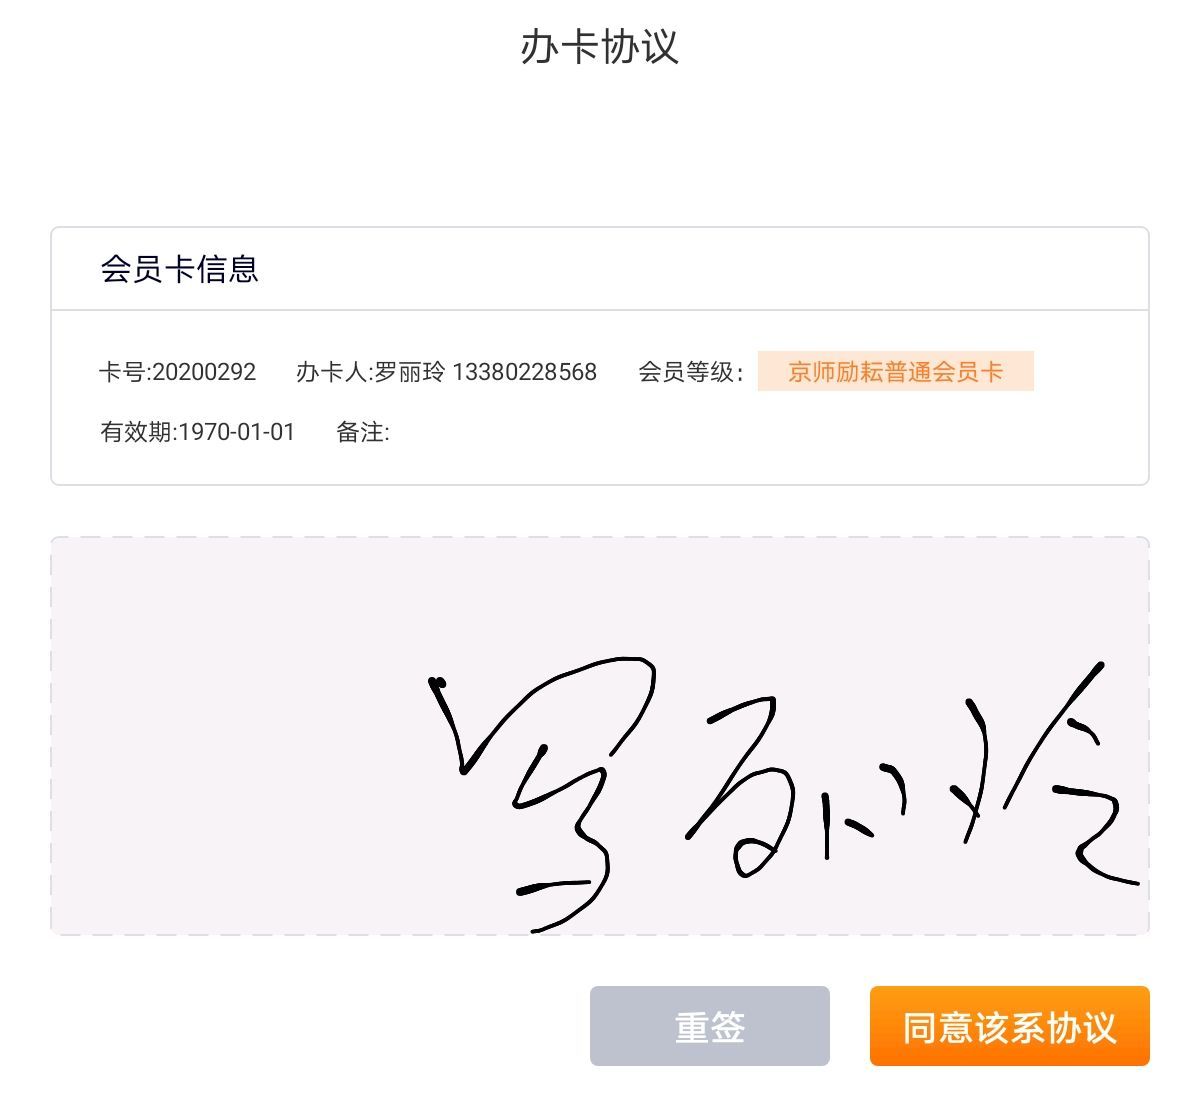Viewport: 1200px width, 1116px height.
Task: Agree via 同意该系协议 button
Action: pyautogui.click(x=1009, y=1026)
